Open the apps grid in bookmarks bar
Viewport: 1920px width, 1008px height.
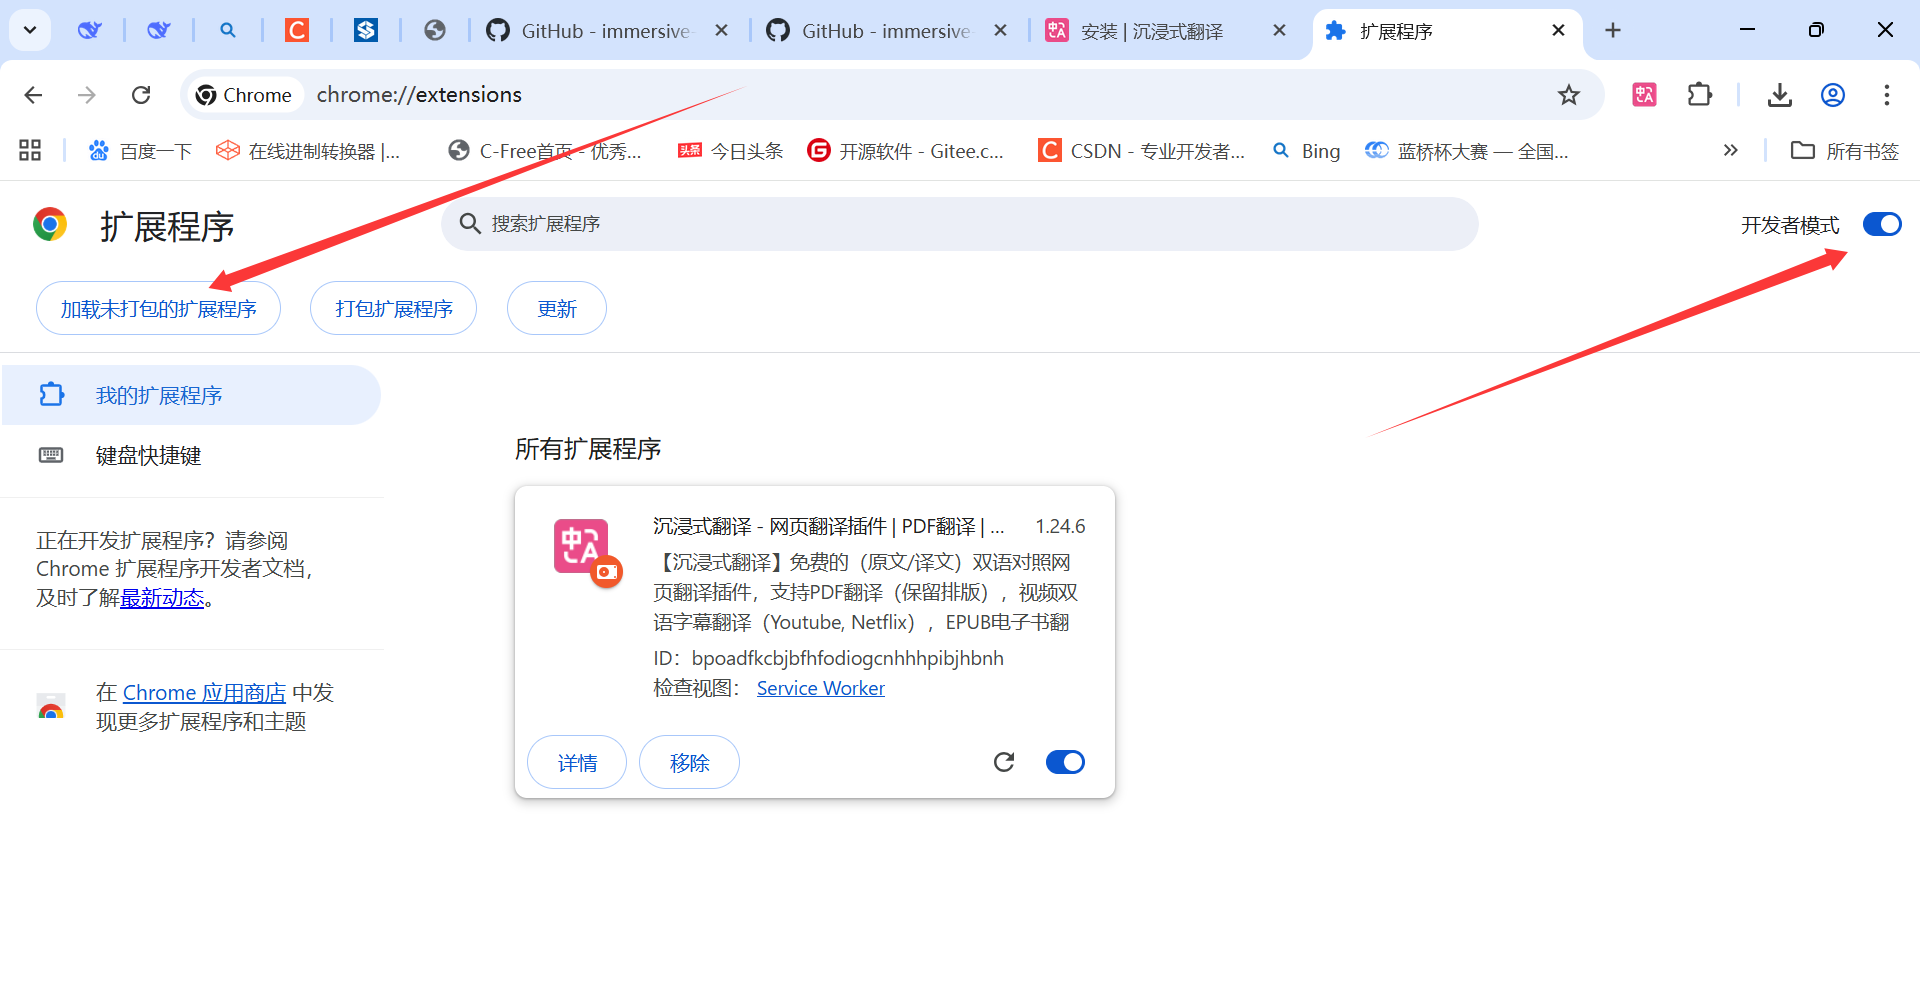tap(30, 150)
